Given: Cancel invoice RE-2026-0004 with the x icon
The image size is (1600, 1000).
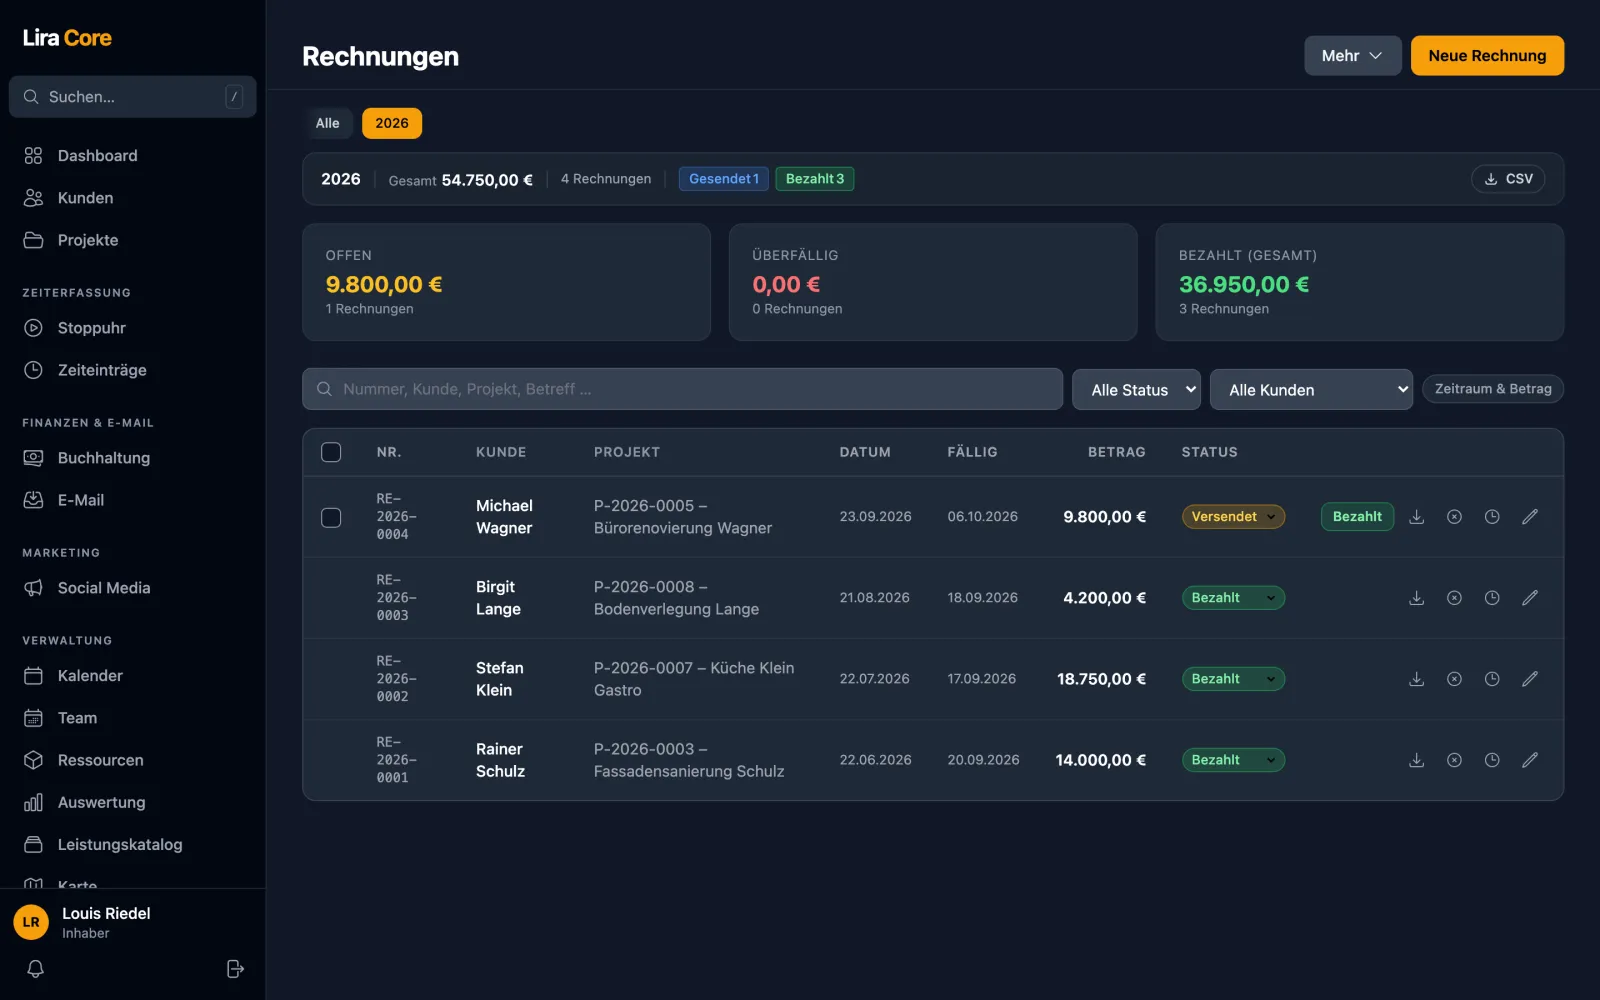Looking at the screenshot, I should pos(1454,517).
